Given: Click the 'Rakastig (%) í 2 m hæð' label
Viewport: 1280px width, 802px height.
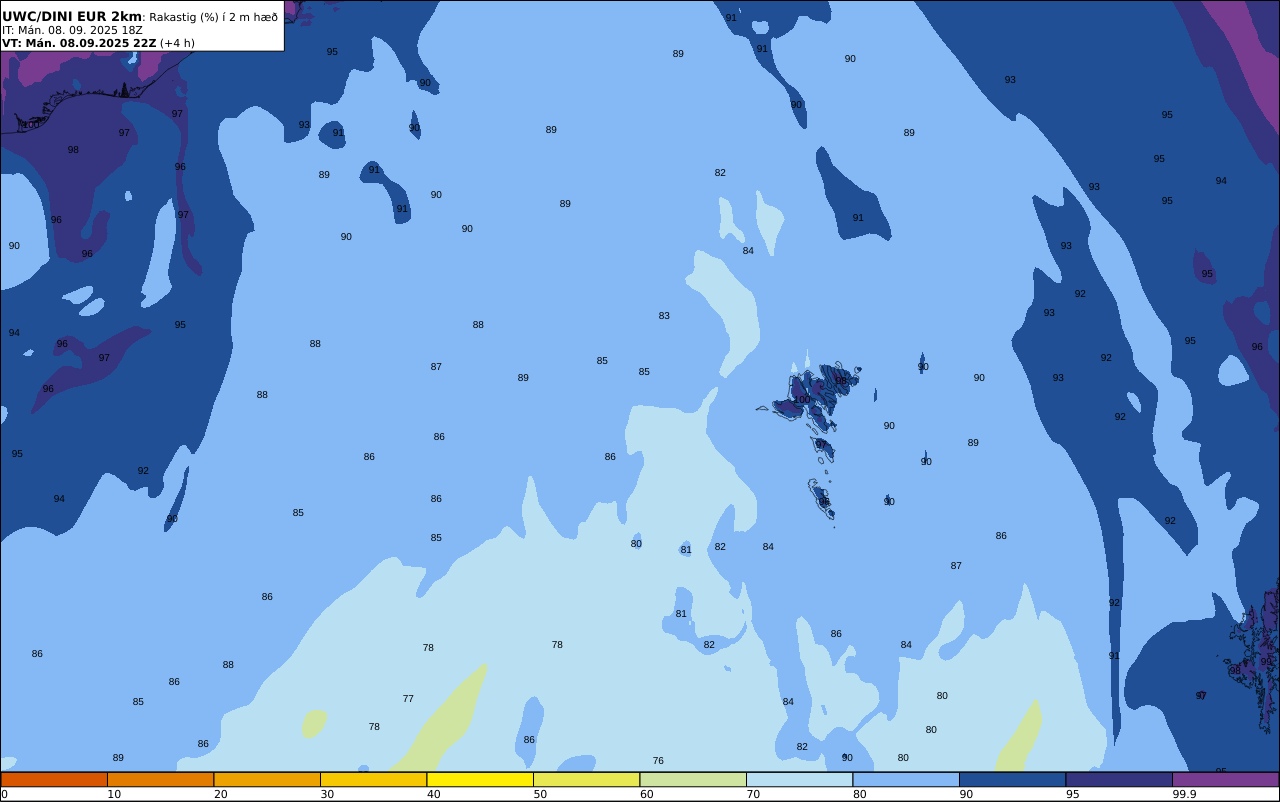Looking at the screenshot, I should pyautogui.click(x=214, y=17).
